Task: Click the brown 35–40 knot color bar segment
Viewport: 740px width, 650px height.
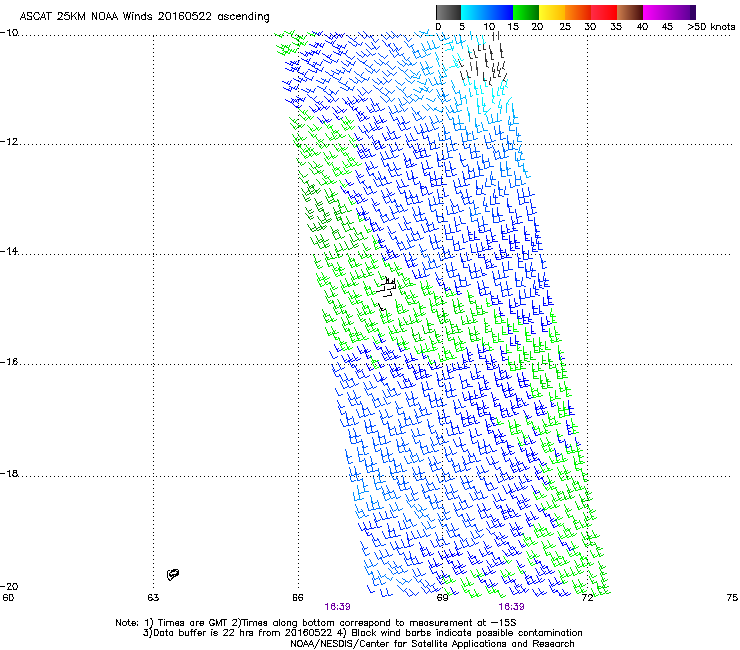Action: pos(630,12)
